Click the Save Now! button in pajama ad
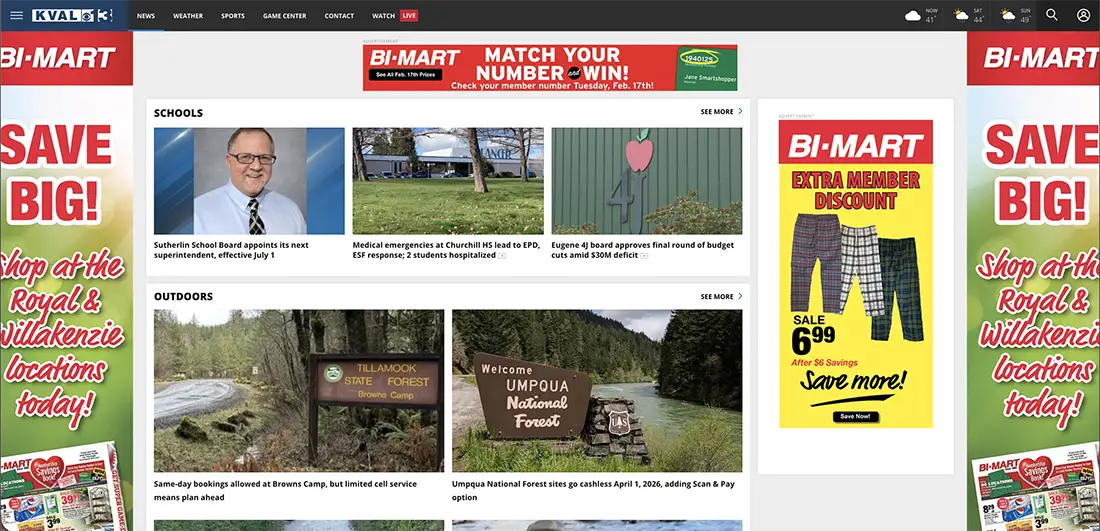 pos(855,417)
